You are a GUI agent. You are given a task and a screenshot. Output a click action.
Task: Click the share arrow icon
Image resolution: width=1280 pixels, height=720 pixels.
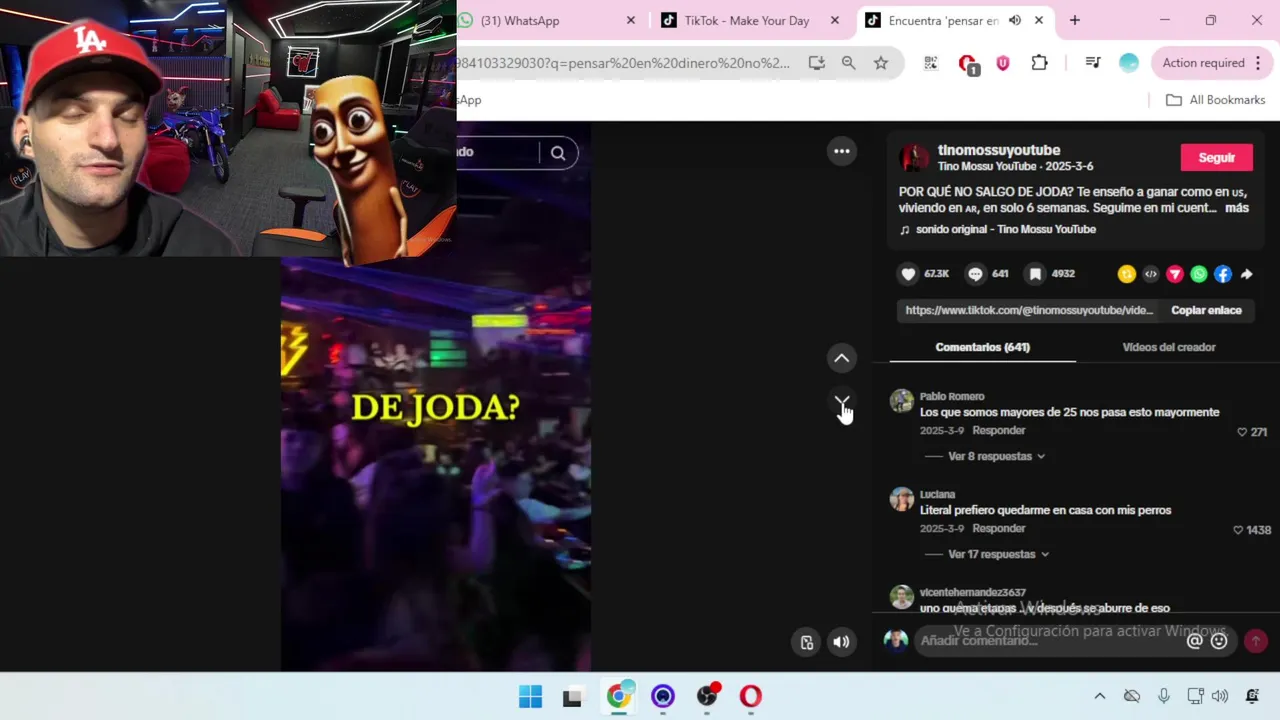click(1247, 274)
